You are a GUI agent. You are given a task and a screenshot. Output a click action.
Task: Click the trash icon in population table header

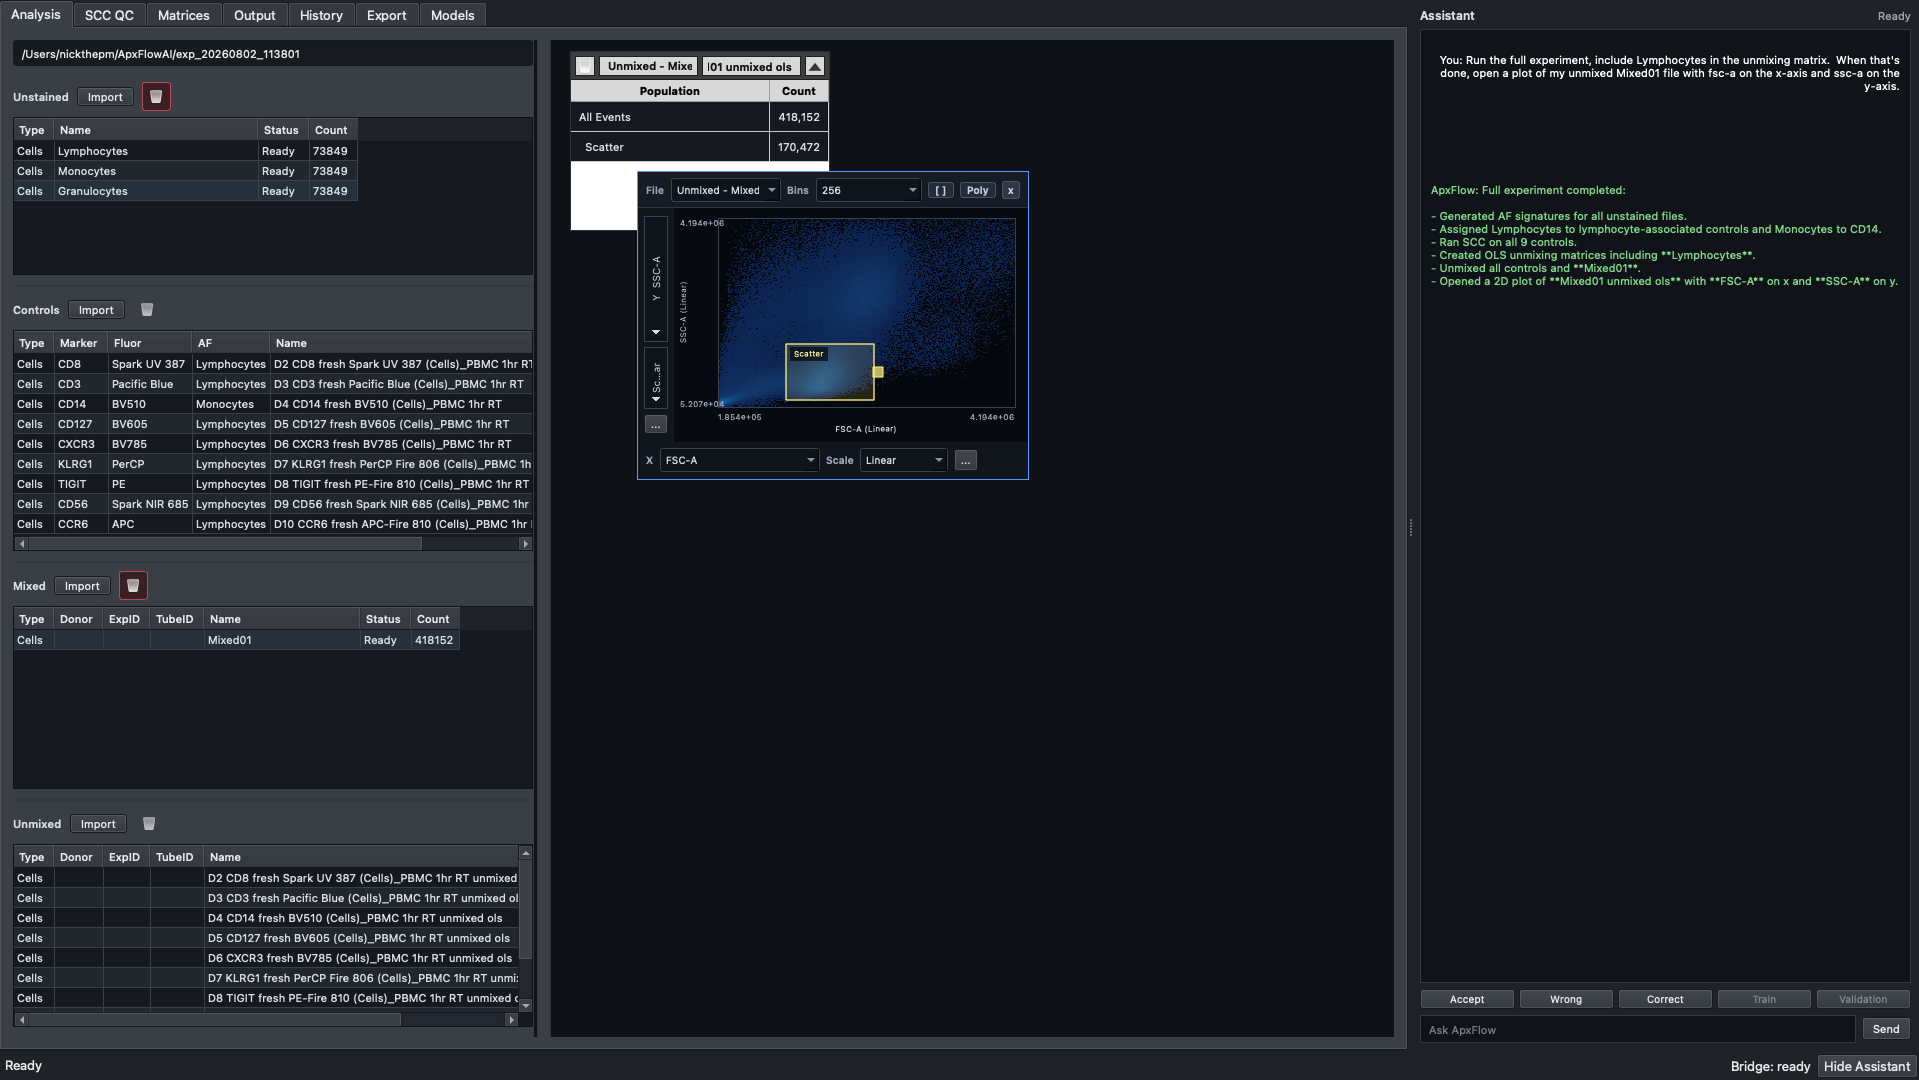coord(585,66)
